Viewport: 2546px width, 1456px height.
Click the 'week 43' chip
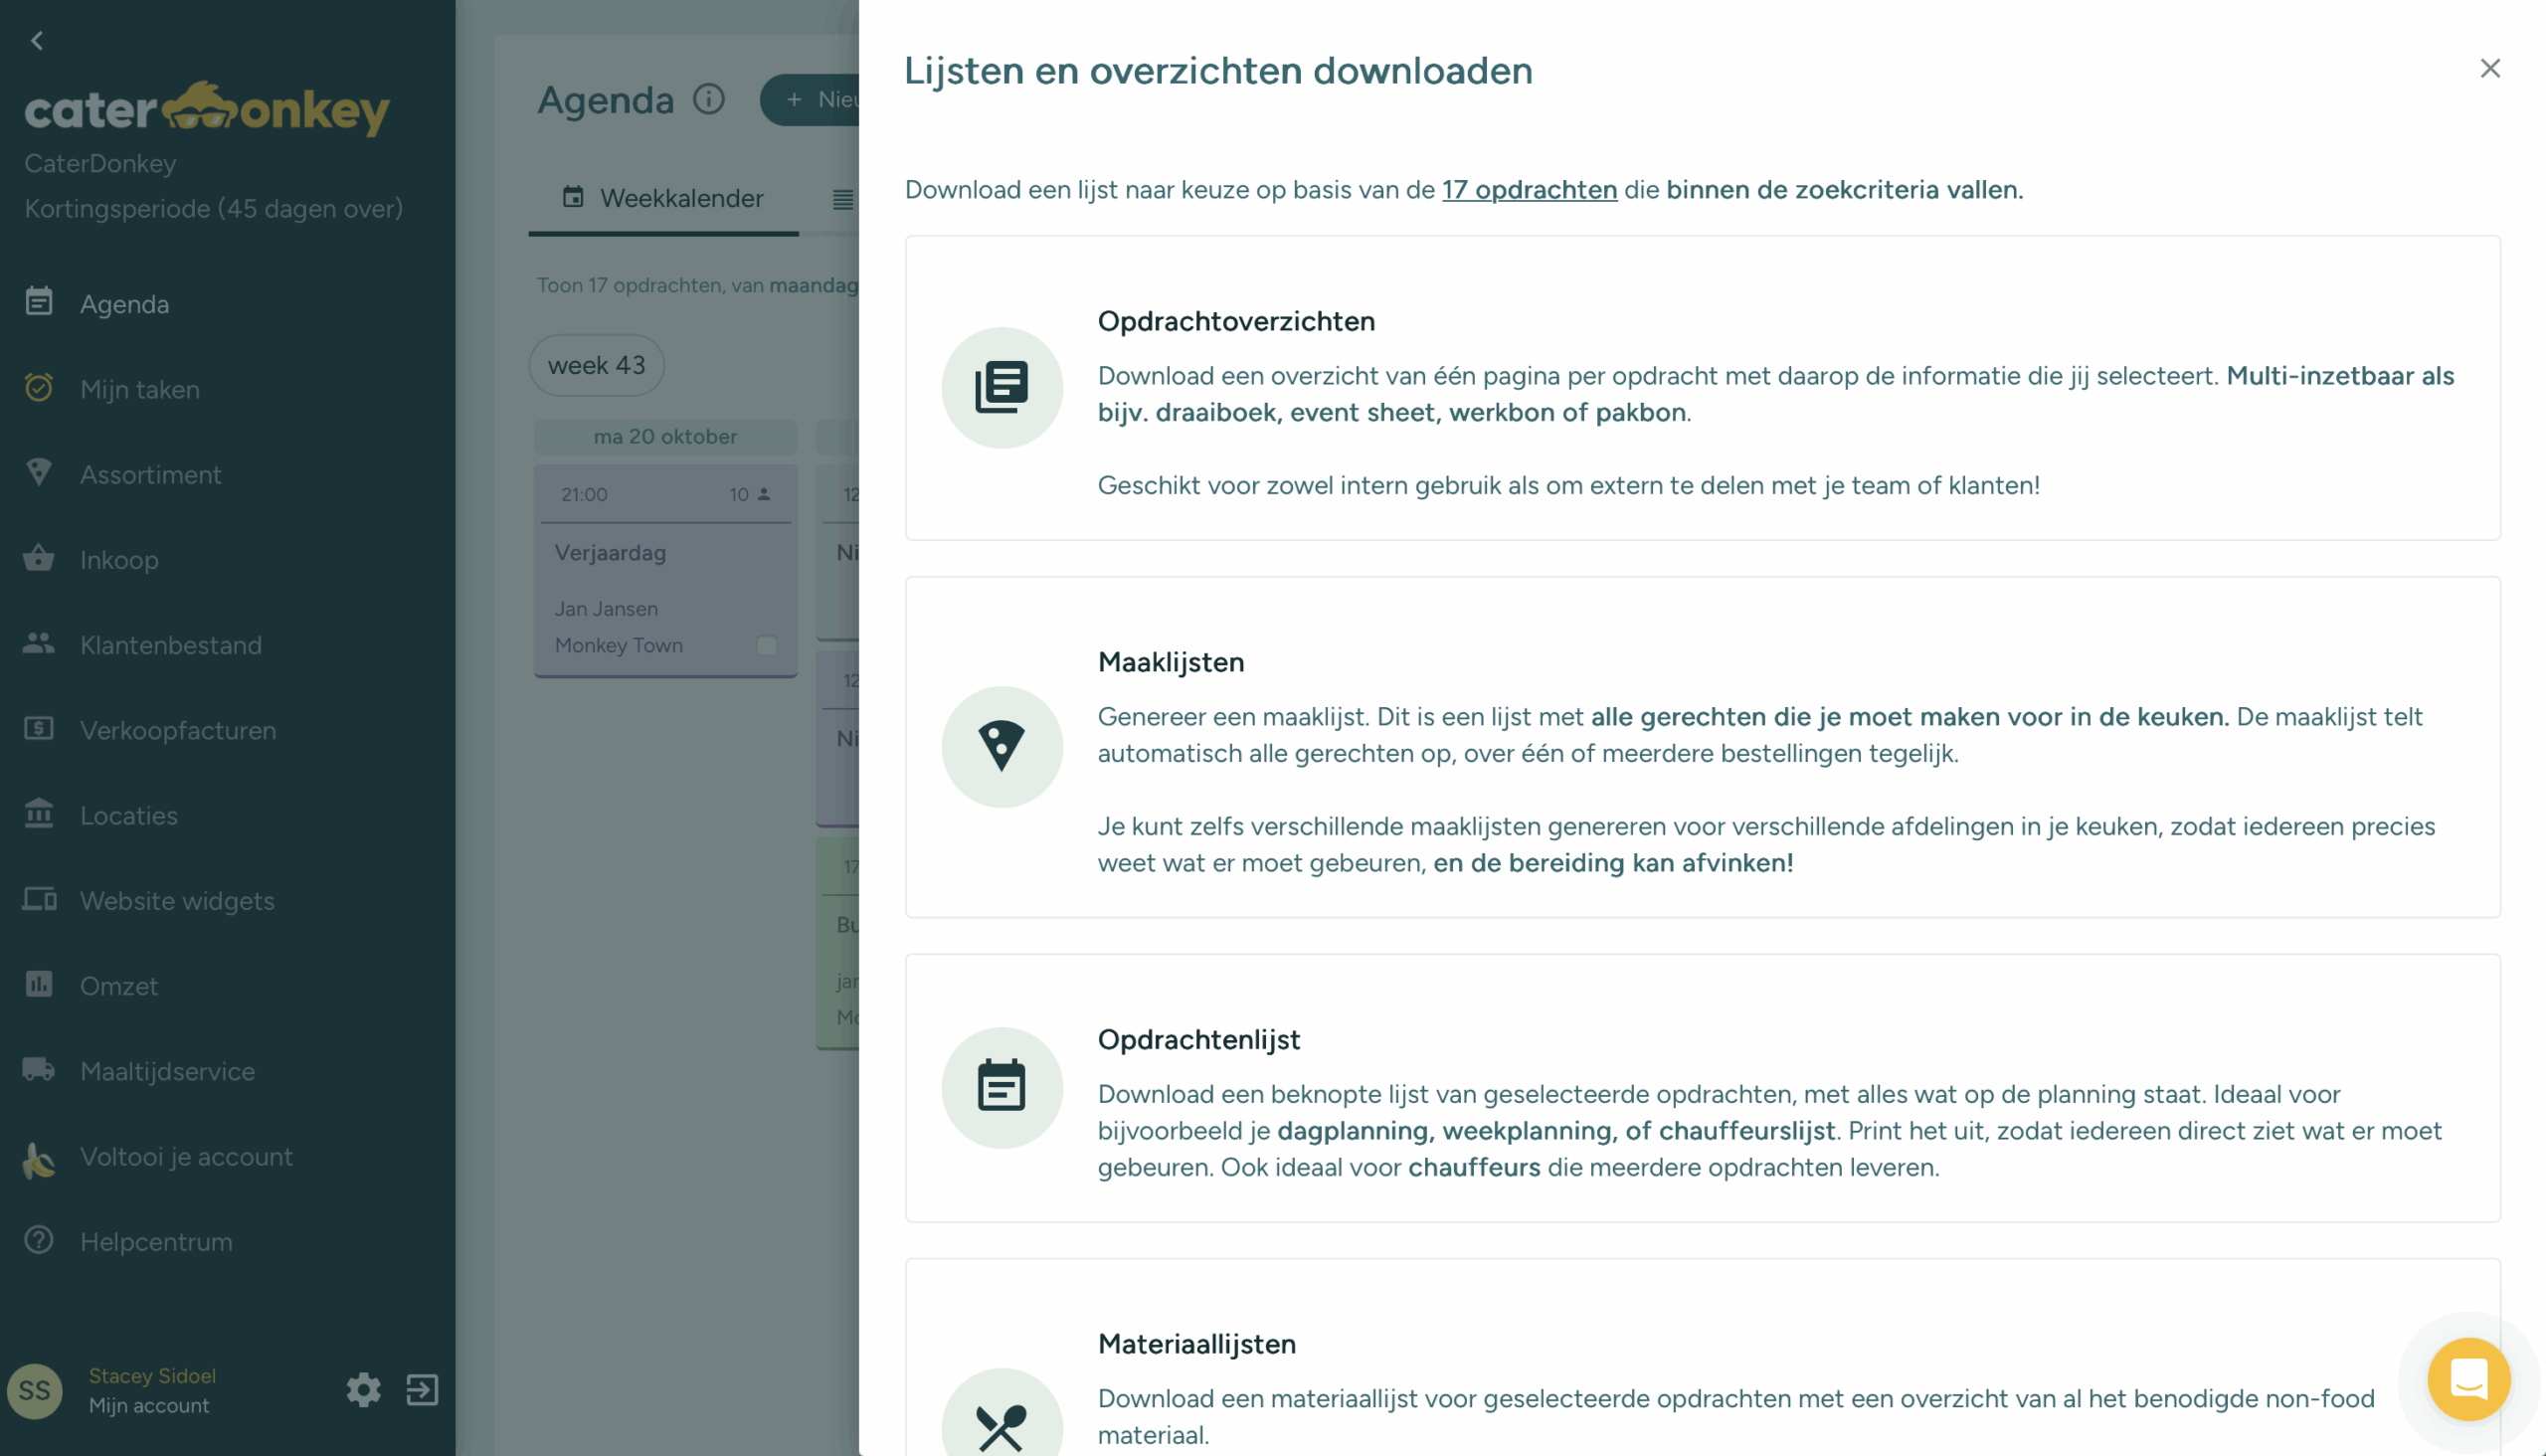(595, 365)
